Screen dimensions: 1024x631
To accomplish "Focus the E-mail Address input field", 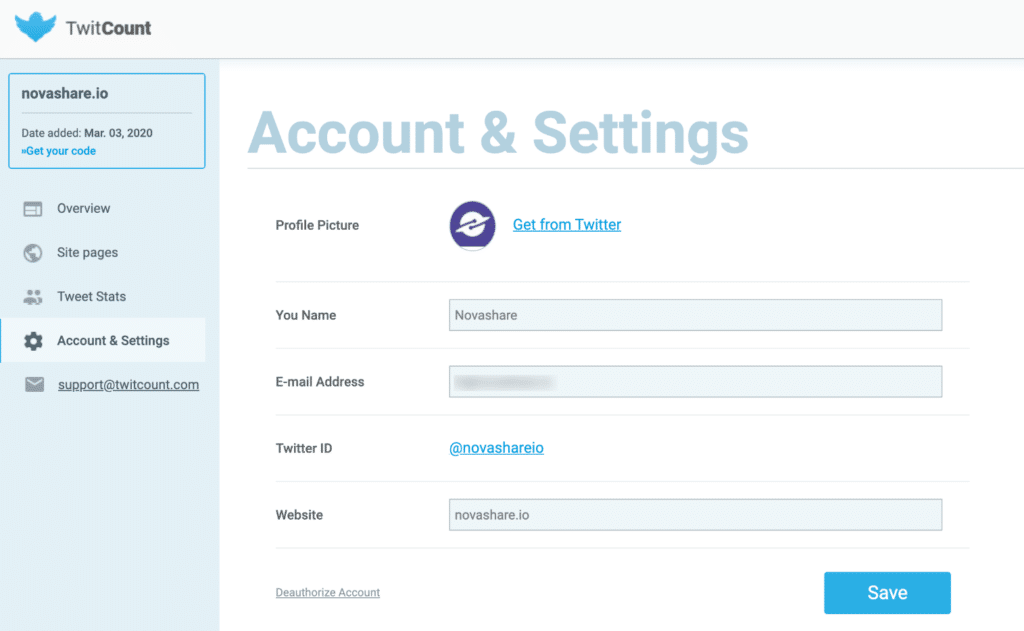I will 696,381.
